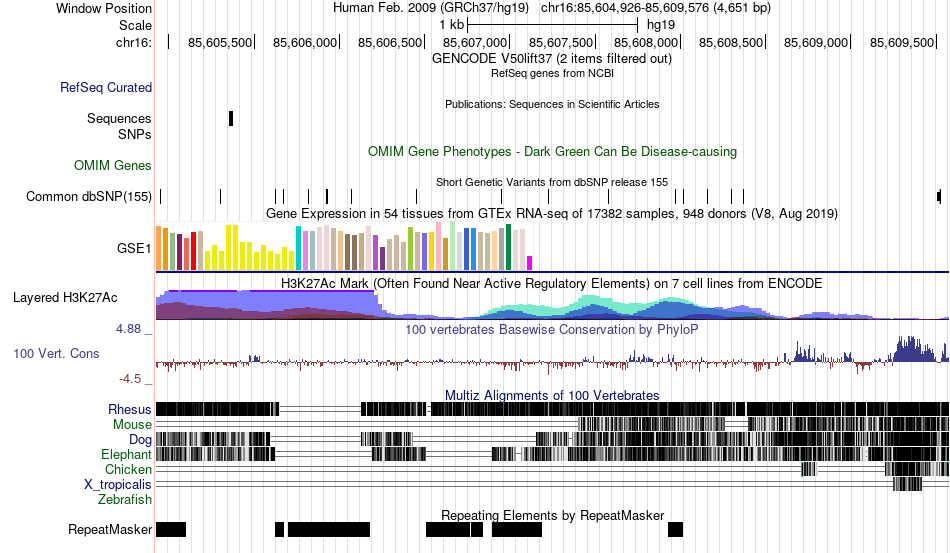Click the Rhesus alignment row label
Image resolution: width=950 pixels, height=553 pixels.
coord(130,409)
